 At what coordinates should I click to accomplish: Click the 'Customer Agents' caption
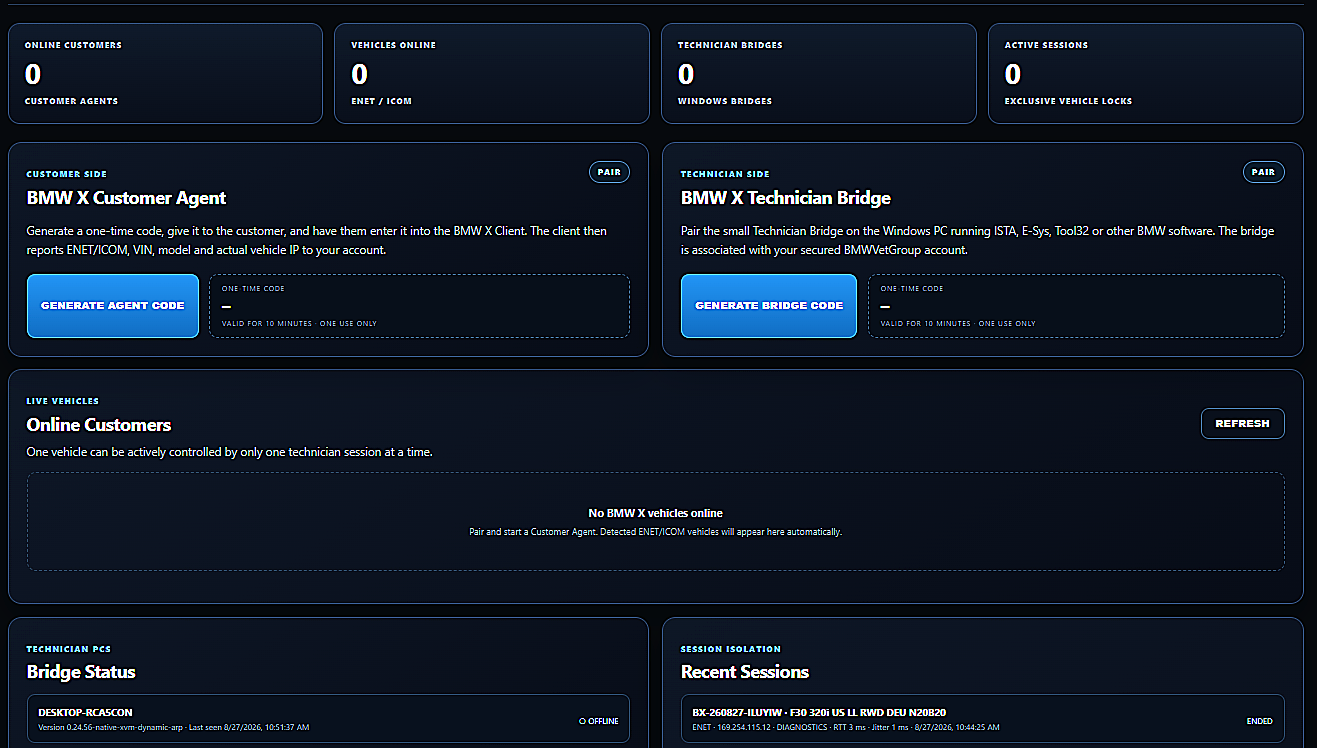tap(71, 101)
